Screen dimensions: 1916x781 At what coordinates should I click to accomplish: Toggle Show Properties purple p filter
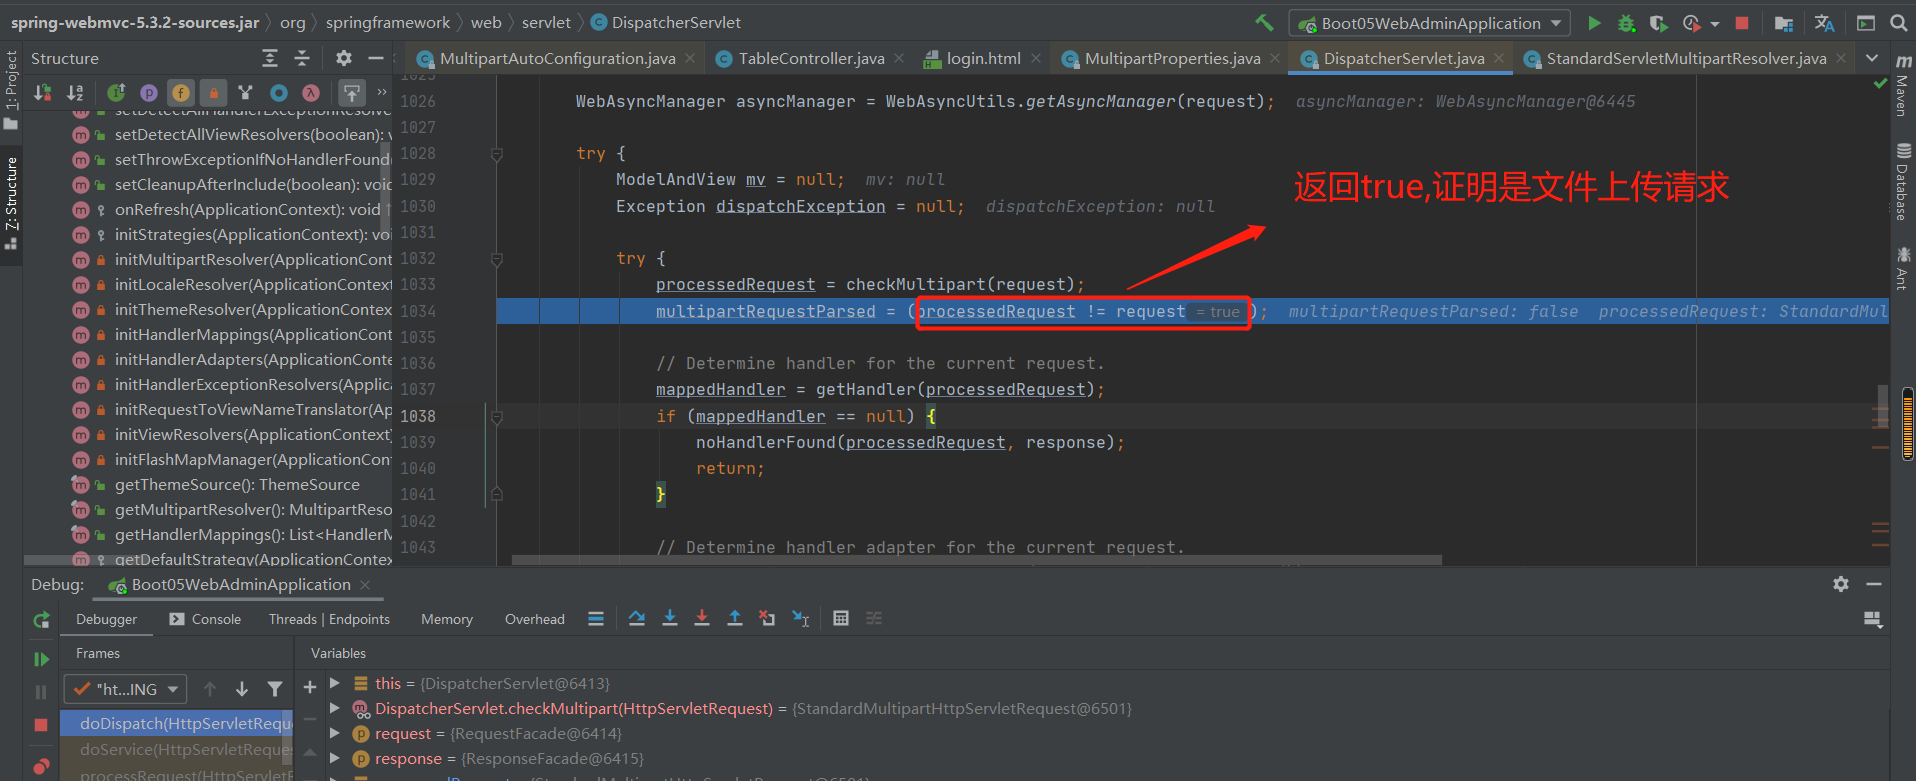coord(149,93)
